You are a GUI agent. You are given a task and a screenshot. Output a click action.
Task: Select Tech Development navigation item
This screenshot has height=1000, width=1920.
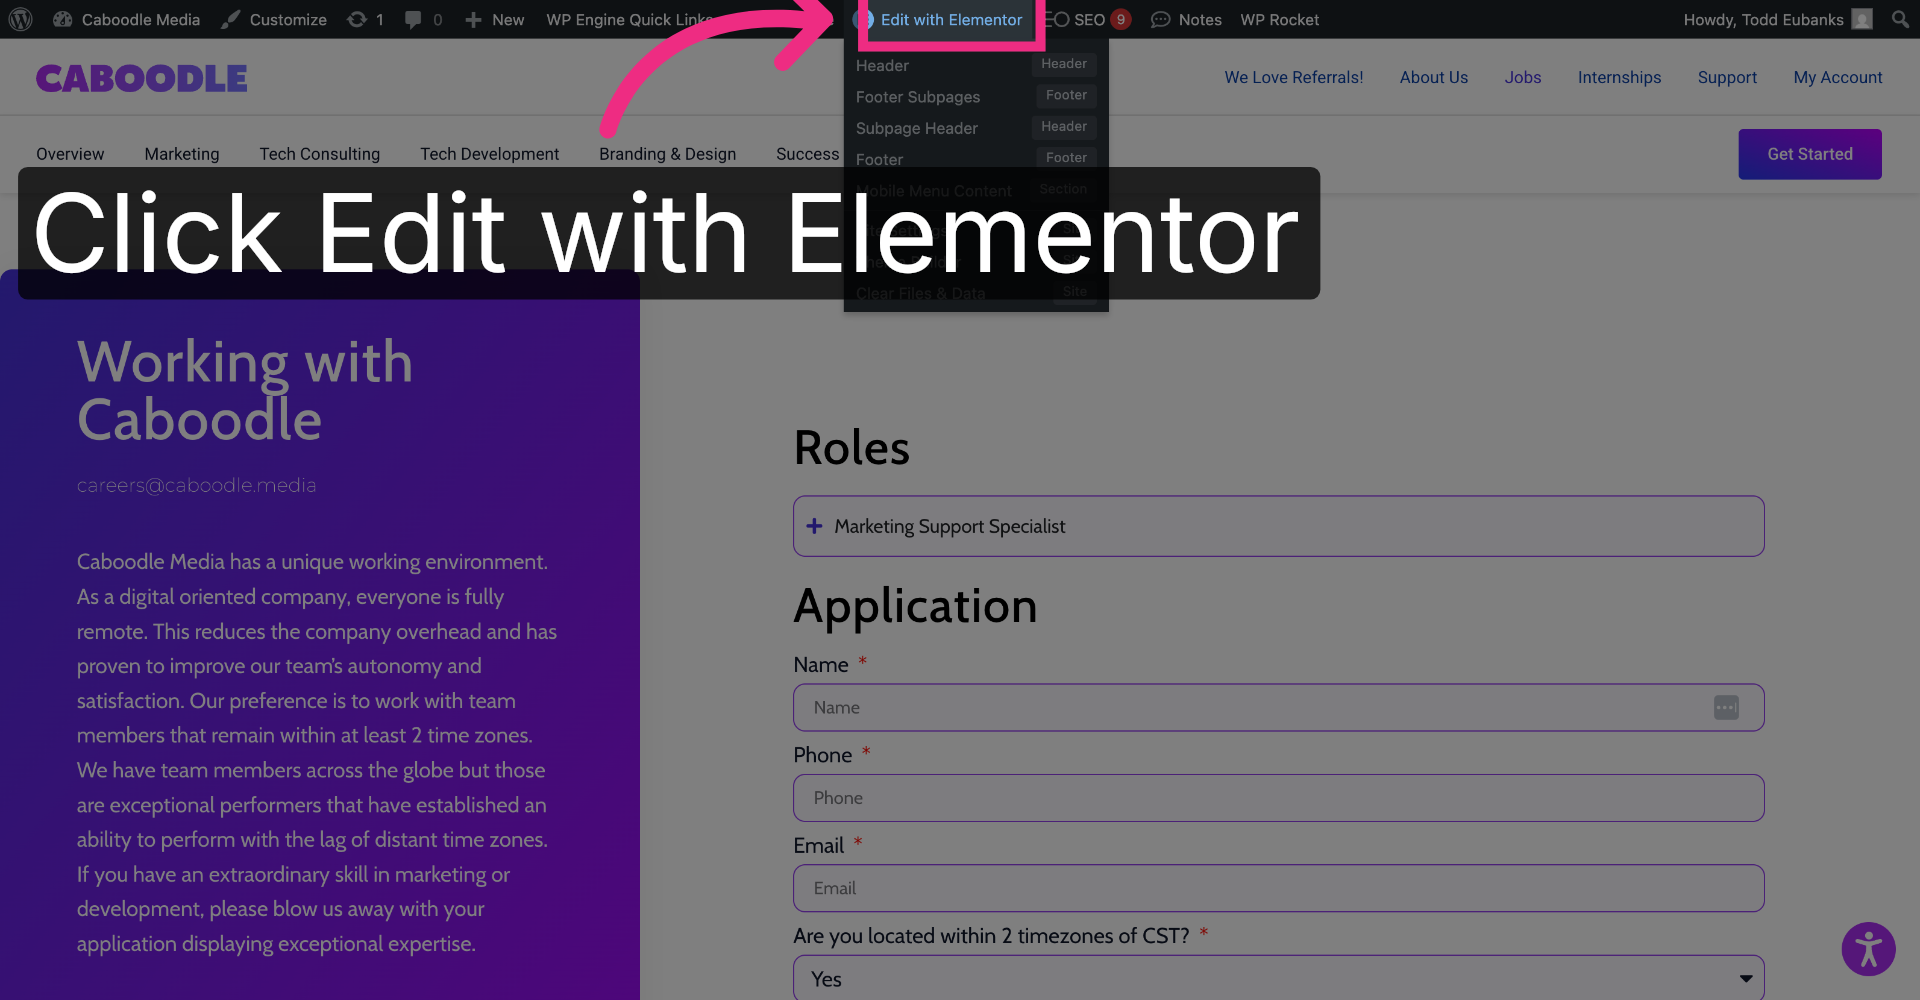point(490,154)
